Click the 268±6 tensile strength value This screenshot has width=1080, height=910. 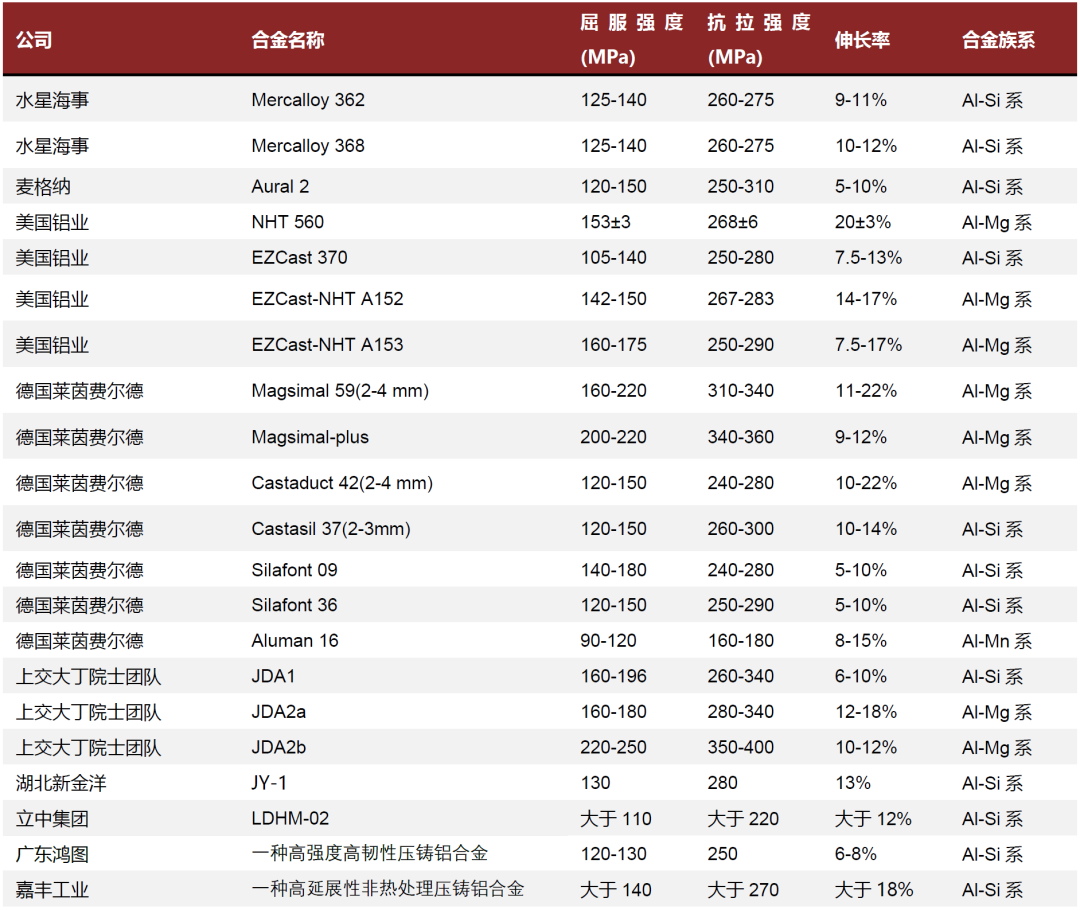(x=732, y=222)
